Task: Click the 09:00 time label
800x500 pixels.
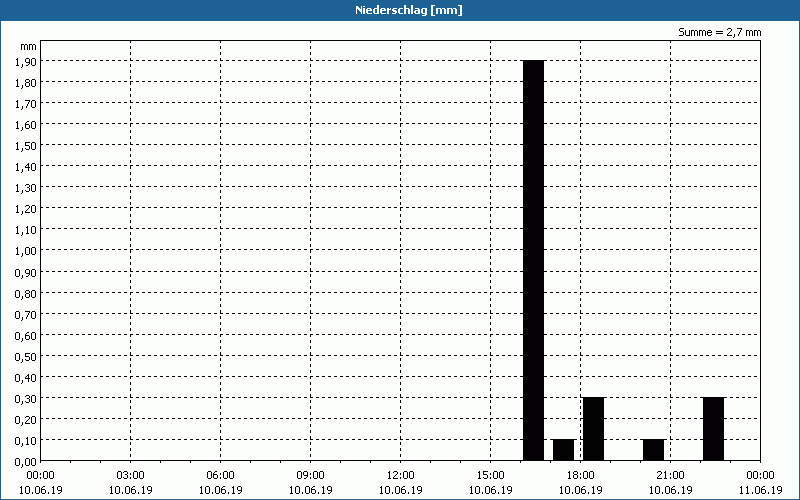Action: pyautogui.click(x=311, y=475)
